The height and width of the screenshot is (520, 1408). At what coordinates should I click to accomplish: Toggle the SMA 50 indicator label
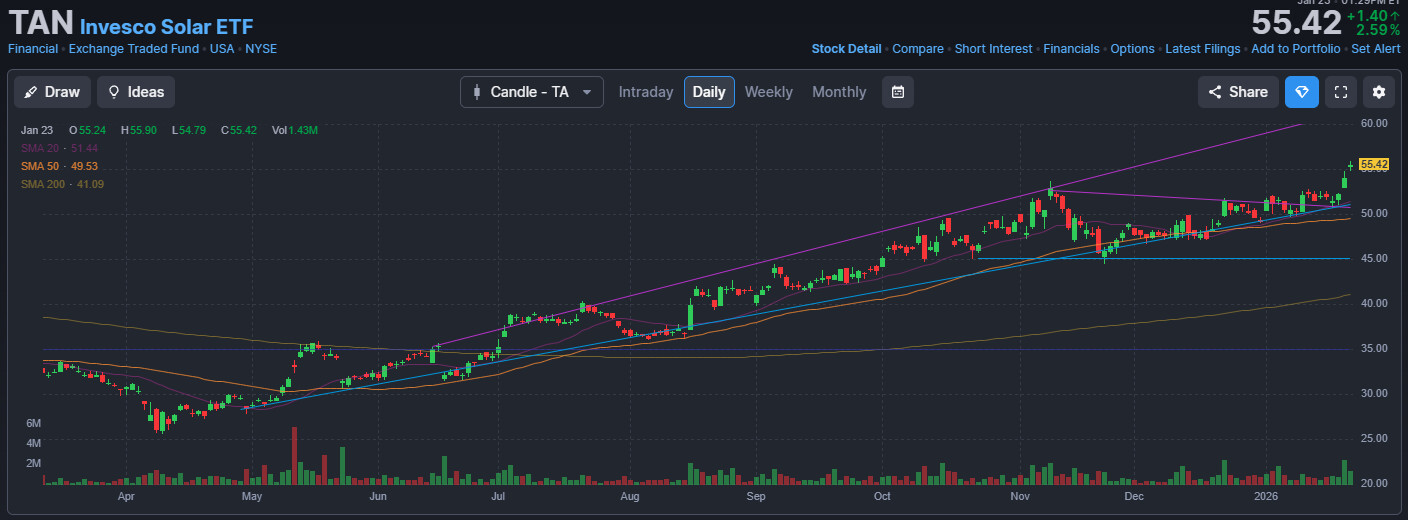tap(59, 166)
